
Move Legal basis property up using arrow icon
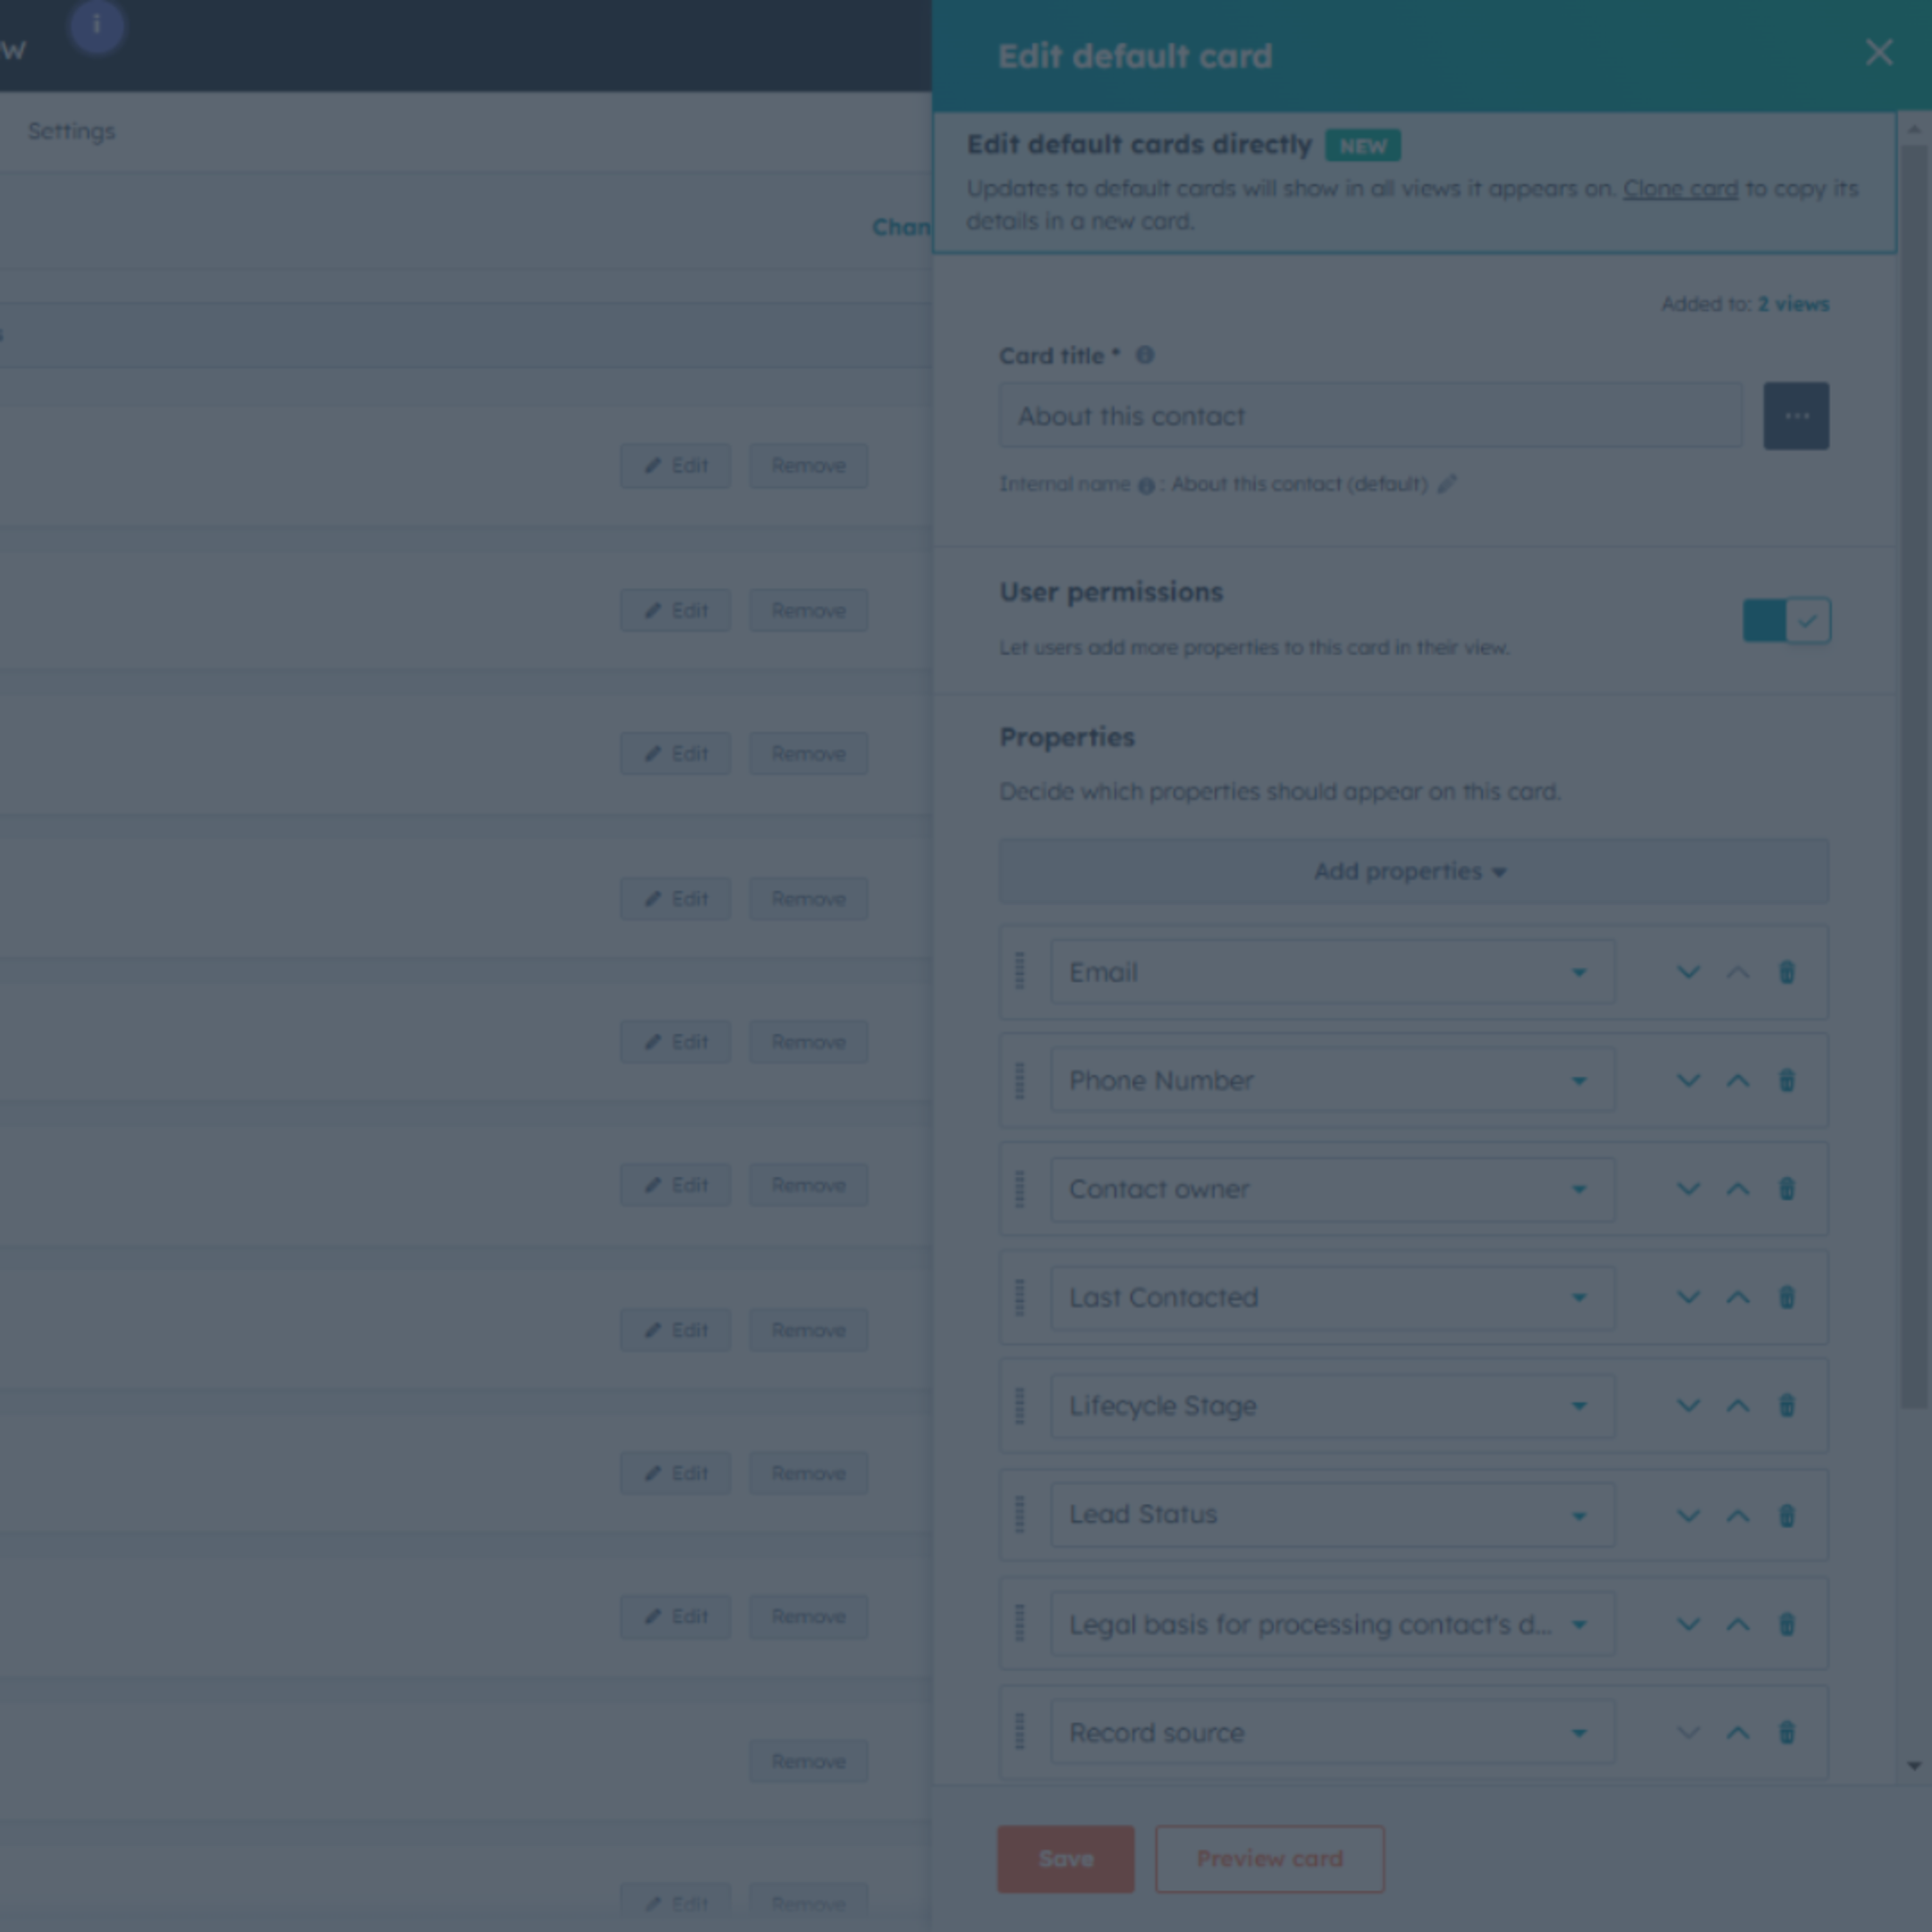pos(1738,1623)
